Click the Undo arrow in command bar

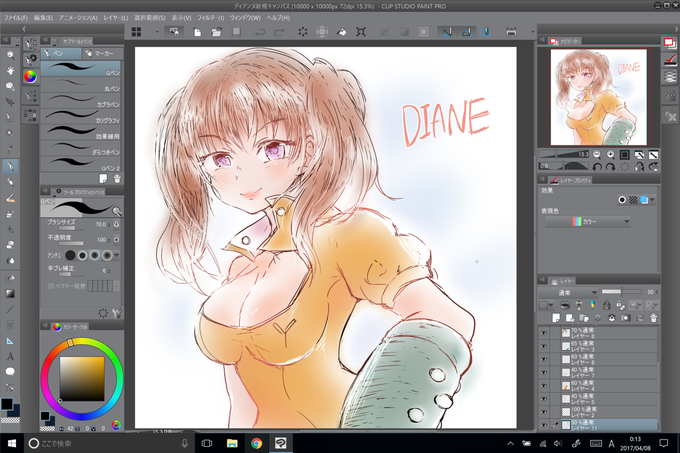click(x=260, y=32)
